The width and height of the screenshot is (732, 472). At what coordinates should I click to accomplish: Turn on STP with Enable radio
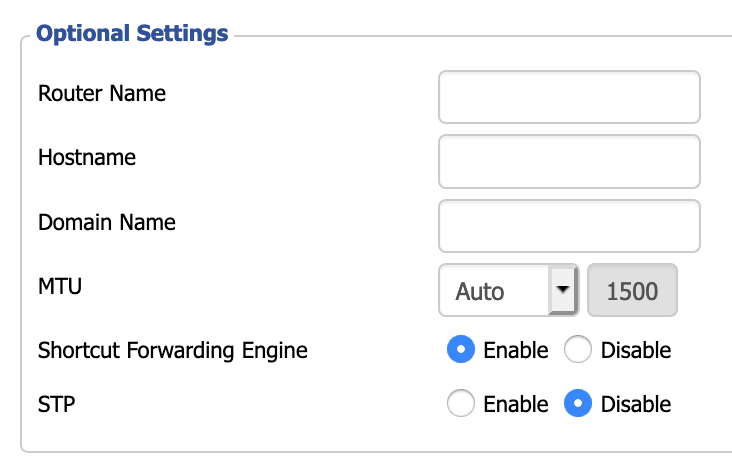point(461,403)
